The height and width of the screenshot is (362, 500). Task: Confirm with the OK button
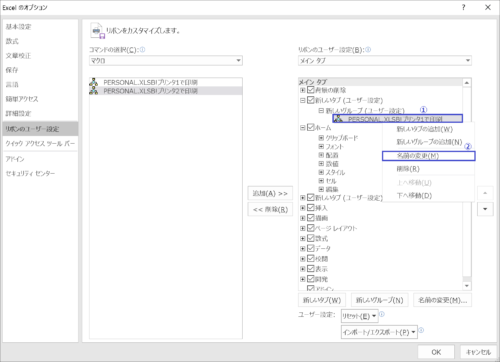[436, 352]
